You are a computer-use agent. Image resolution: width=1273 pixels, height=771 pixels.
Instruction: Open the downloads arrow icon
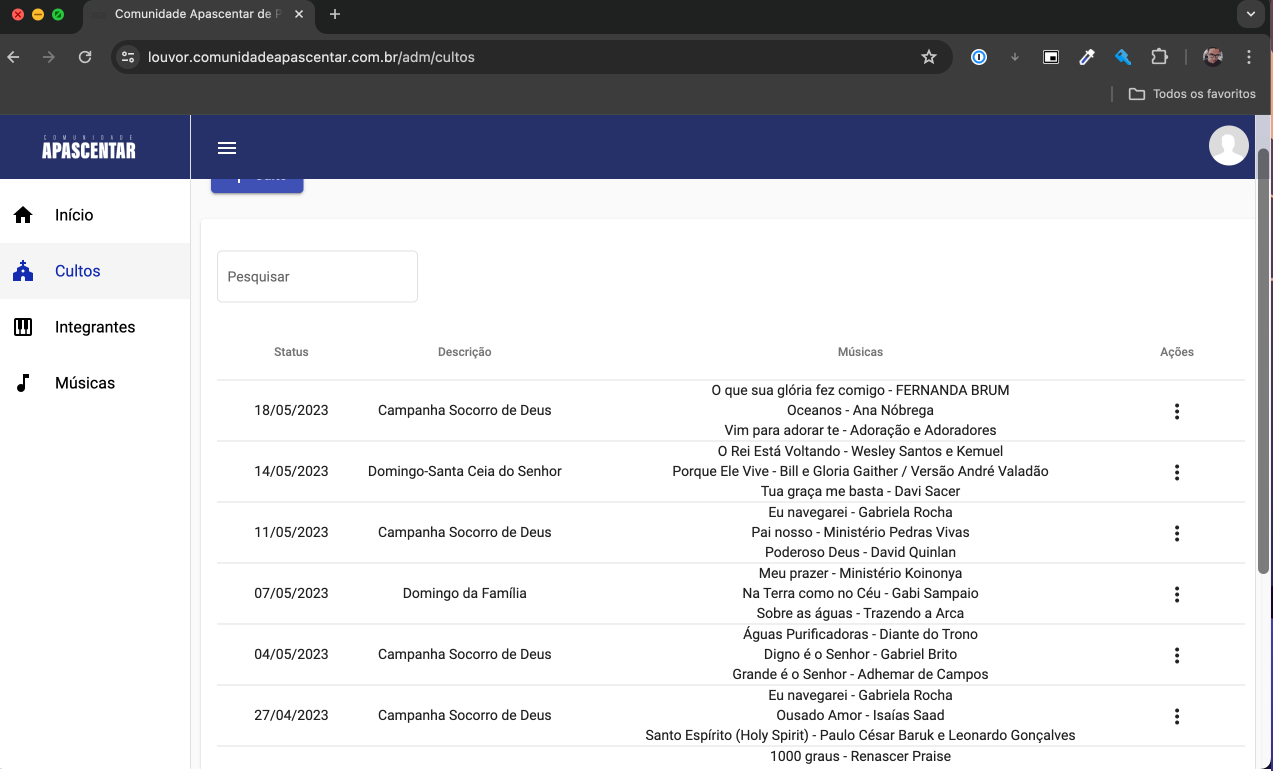(x=1015, y=57)
